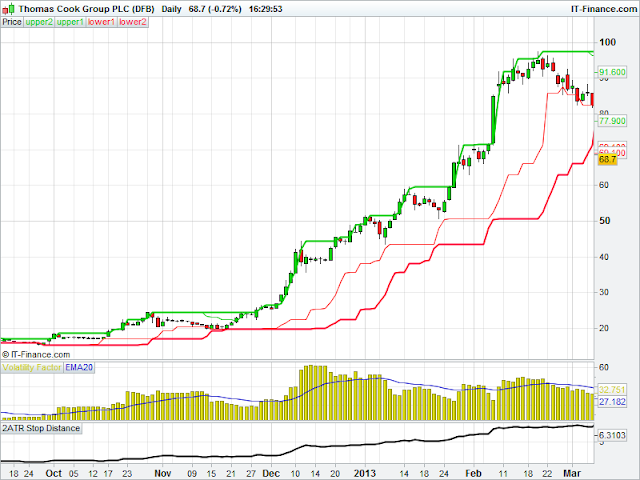Click the 27.182 EMA20 value tag
This screenshot has width=640, height=480.
[612, 402]
